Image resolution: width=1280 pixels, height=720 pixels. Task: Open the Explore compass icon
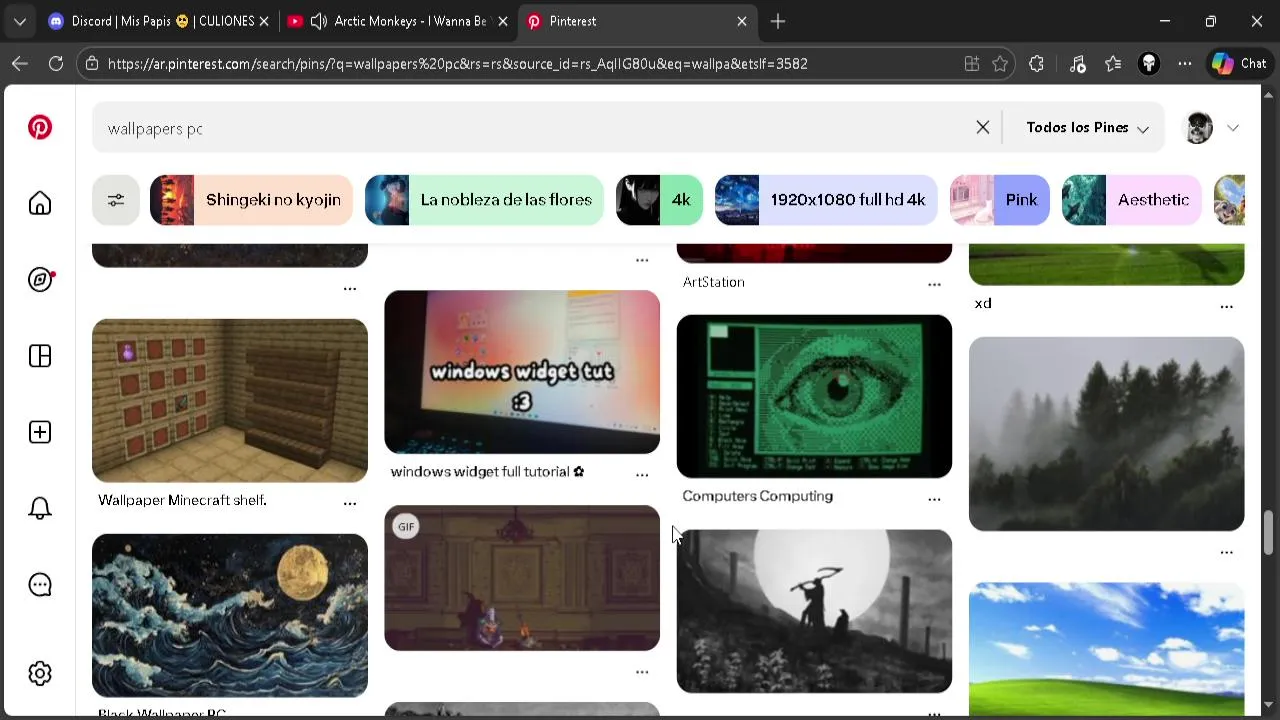40,280
